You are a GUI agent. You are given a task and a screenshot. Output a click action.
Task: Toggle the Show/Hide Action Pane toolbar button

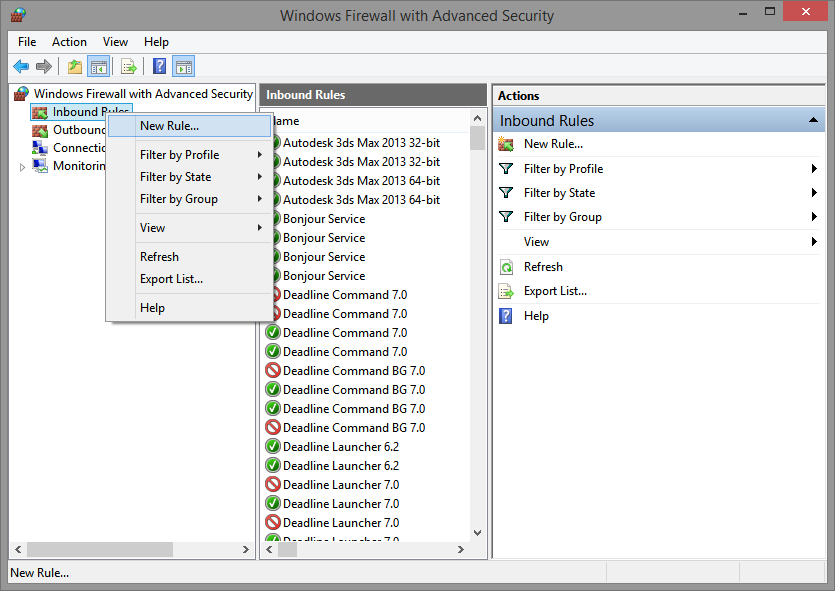tap(184, 67)
